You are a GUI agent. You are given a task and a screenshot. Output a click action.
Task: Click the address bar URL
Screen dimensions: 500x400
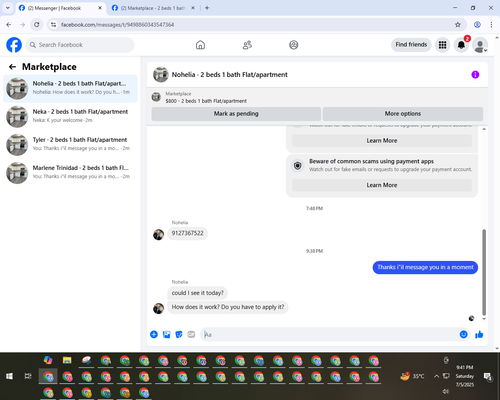click(x=117, y=25)
